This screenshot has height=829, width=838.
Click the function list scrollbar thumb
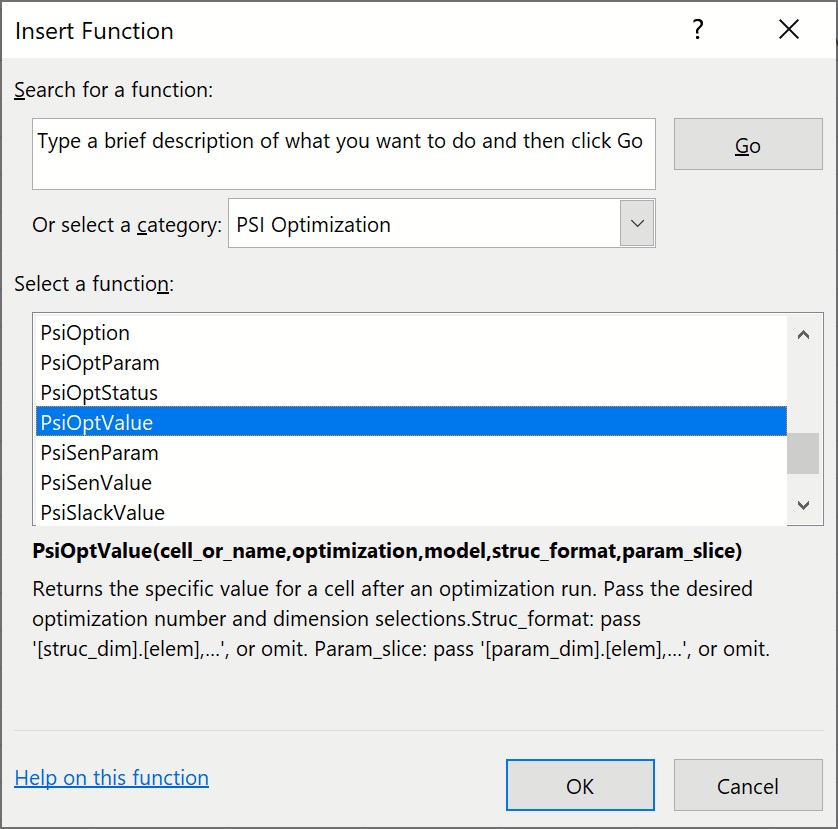pos(803,452)
